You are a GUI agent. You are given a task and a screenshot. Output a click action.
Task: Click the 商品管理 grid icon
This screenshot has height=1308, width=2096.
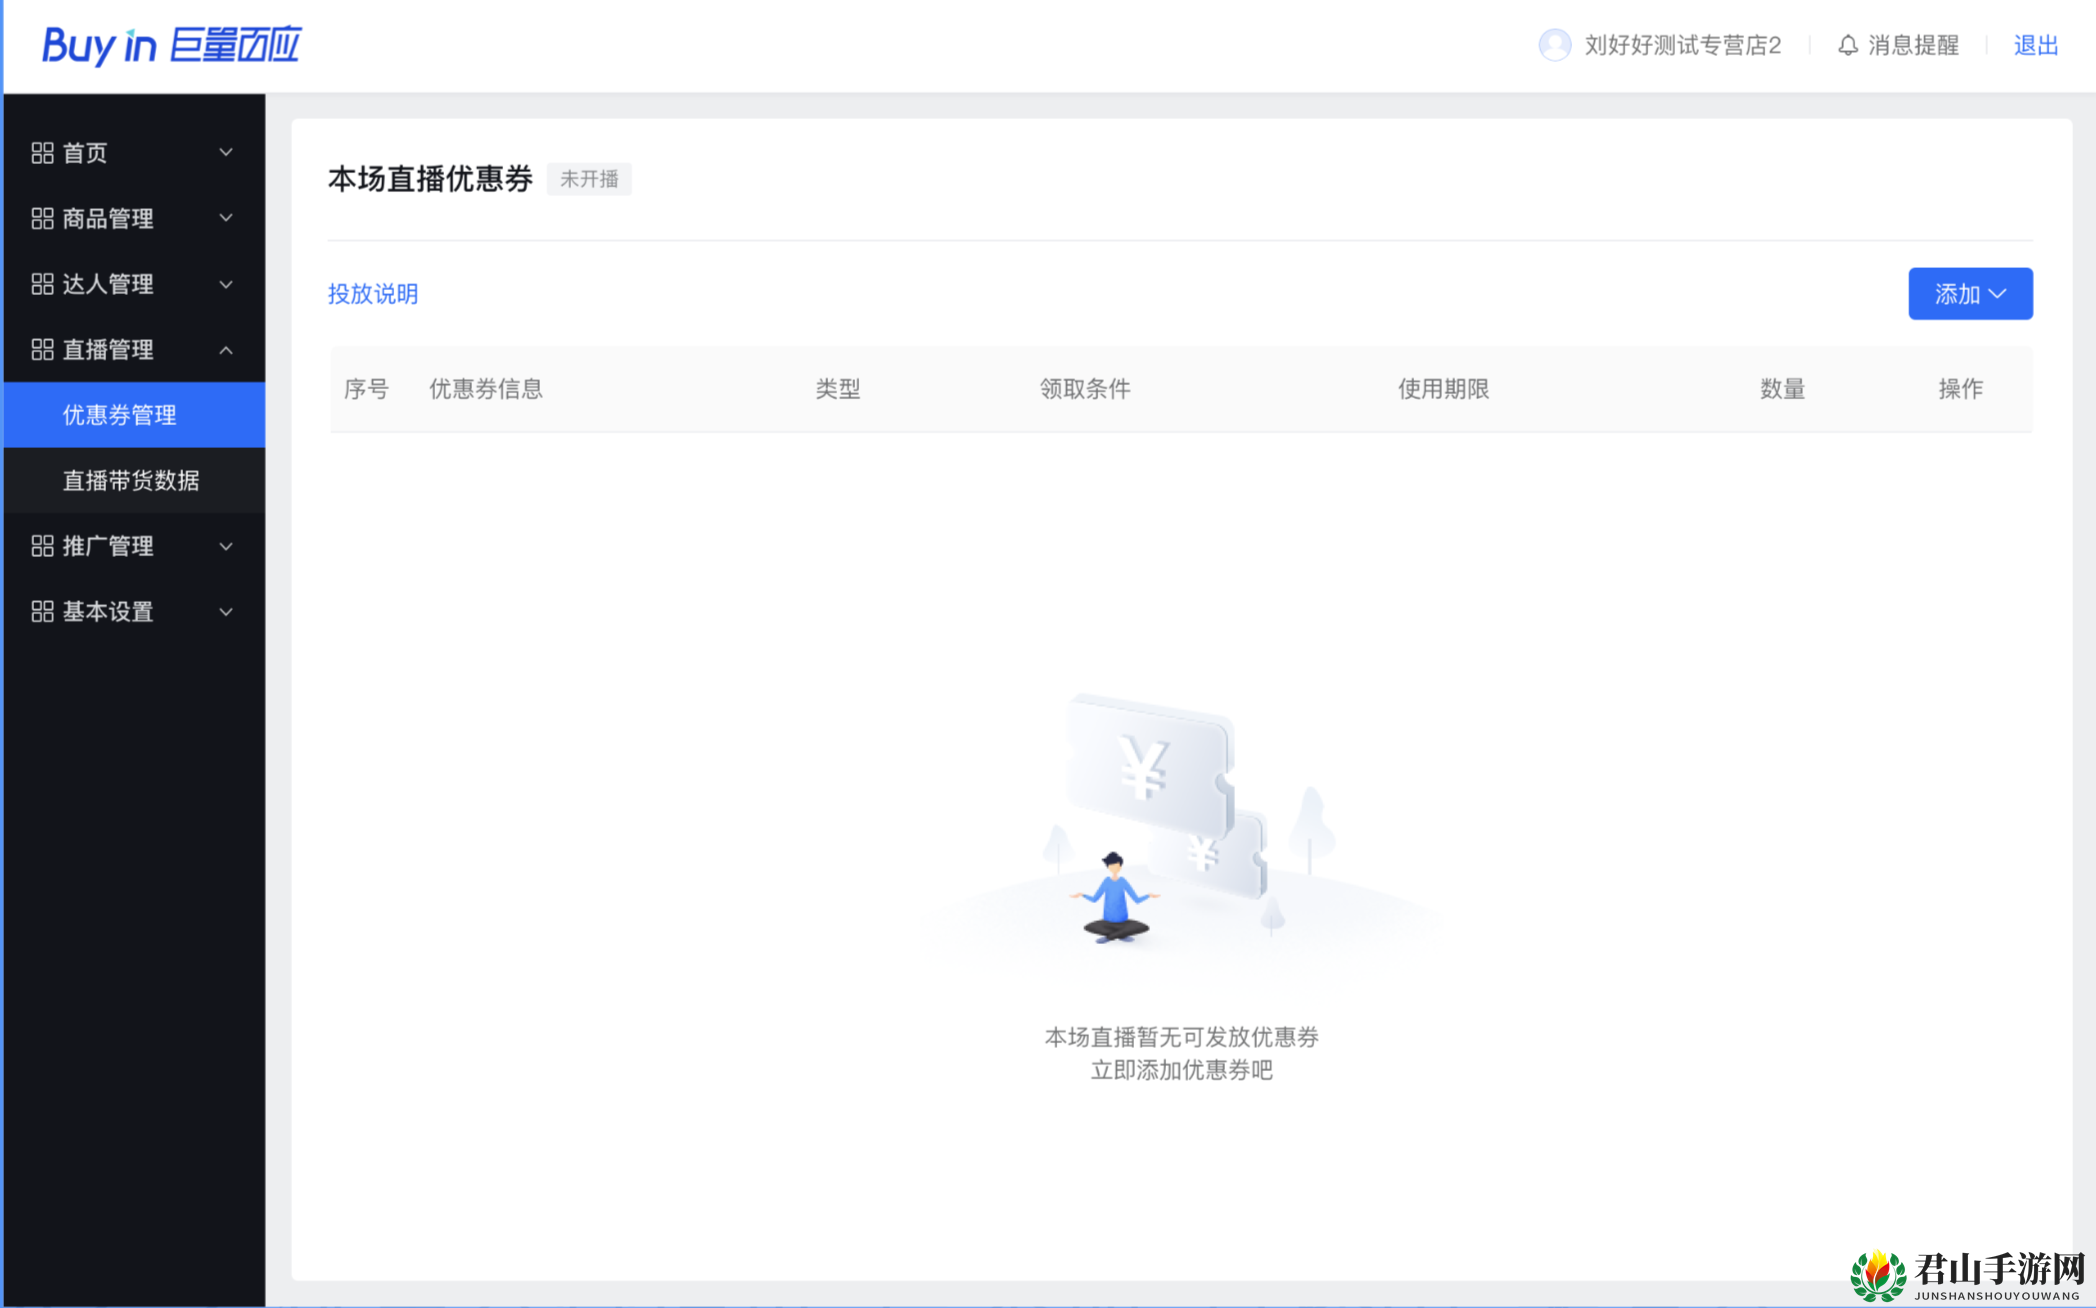pos(42,219)
